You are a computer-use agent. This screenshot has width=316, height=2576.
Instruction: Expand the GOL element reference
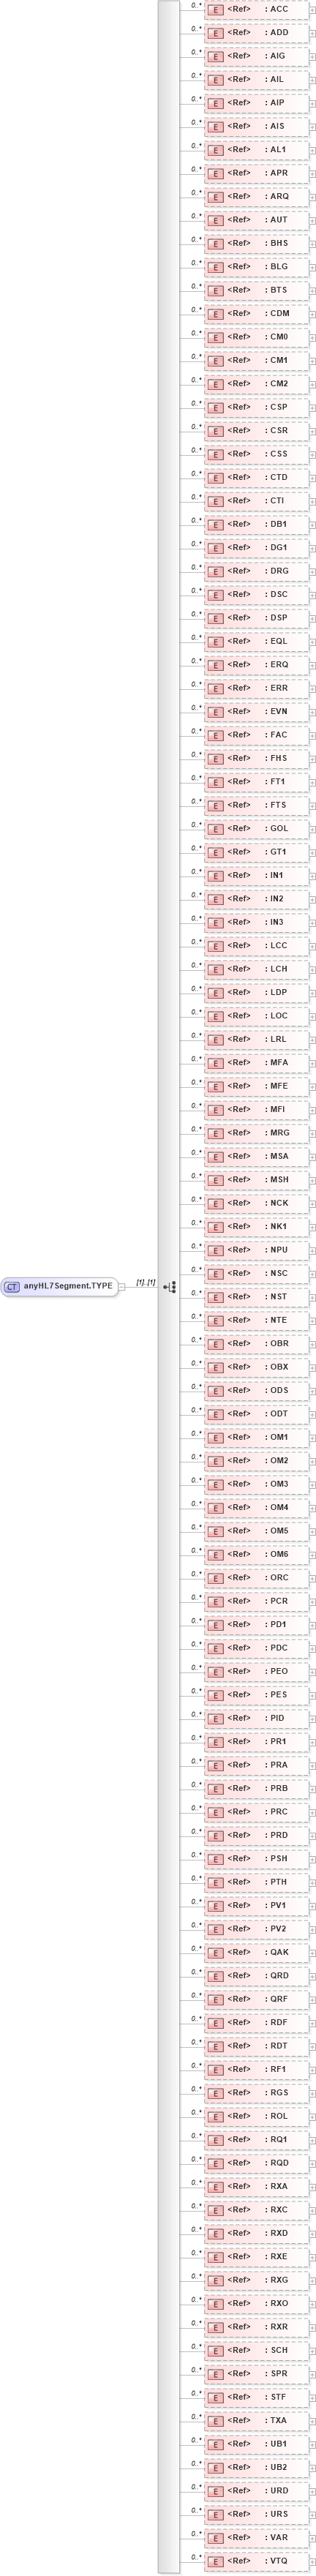click(312, 829)
